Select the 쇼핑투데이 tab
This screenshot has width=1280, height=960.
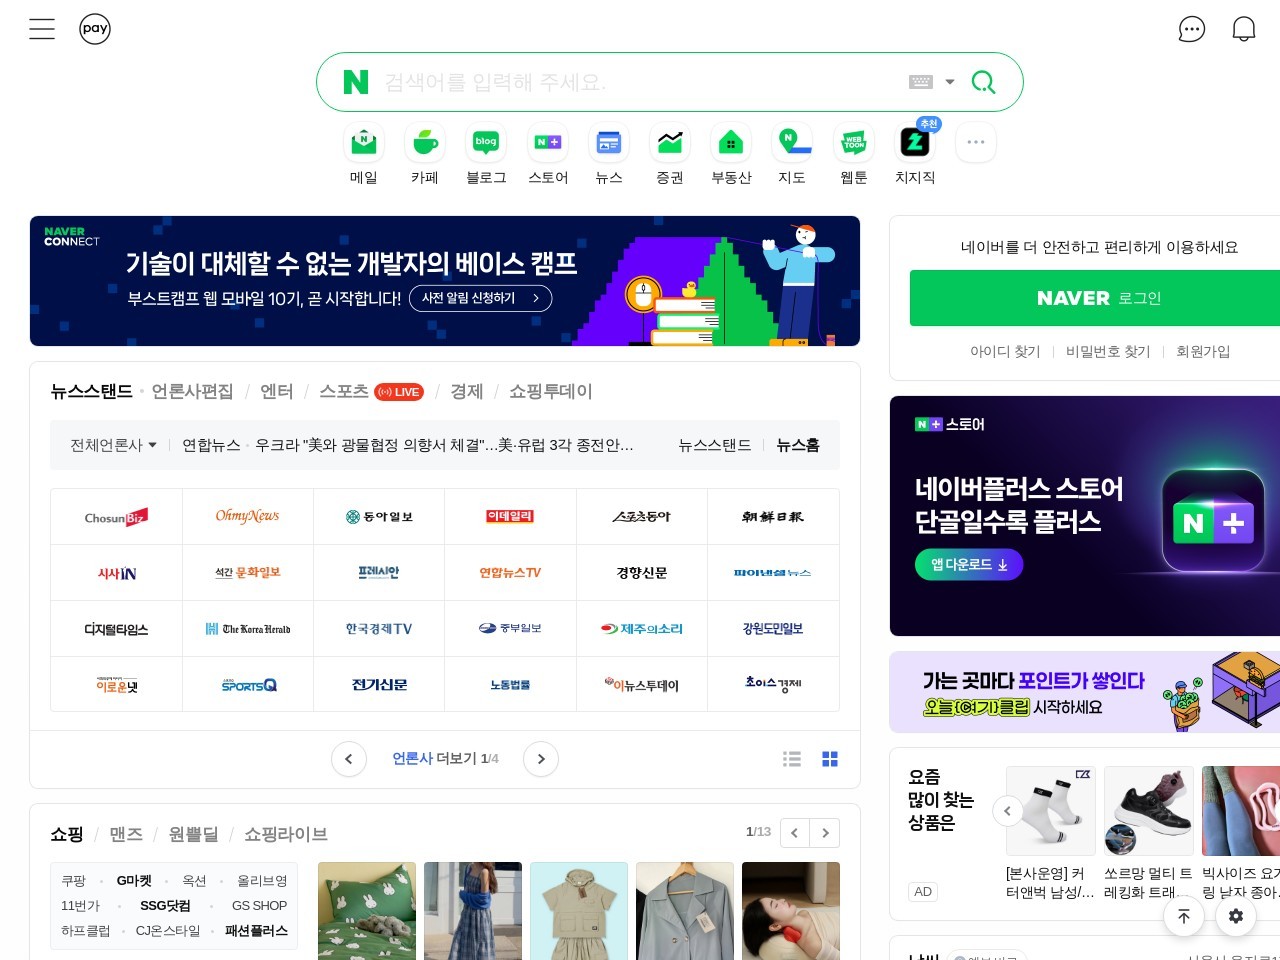pyautogui.click(x=550, y=391)
